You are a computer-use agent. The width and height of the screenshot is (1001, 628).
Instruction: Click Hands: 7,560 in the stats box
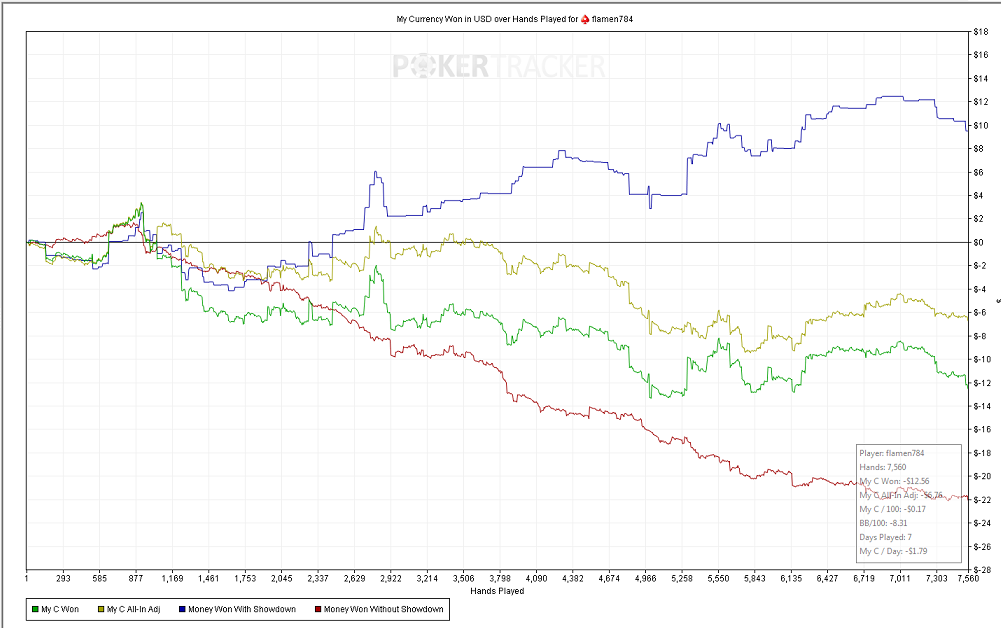[x=883, y=467]
